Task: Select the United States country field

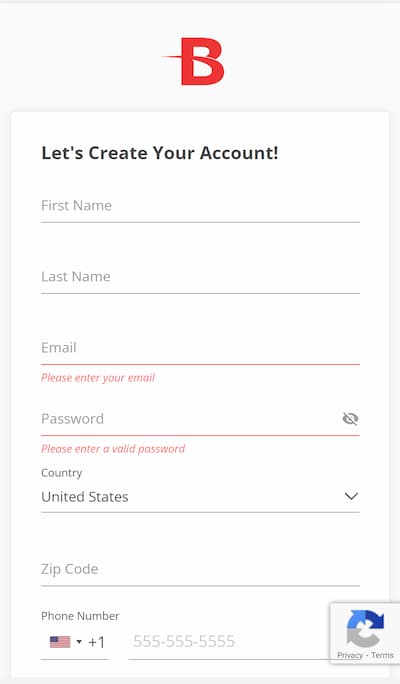Action: [x=200, y=497]
